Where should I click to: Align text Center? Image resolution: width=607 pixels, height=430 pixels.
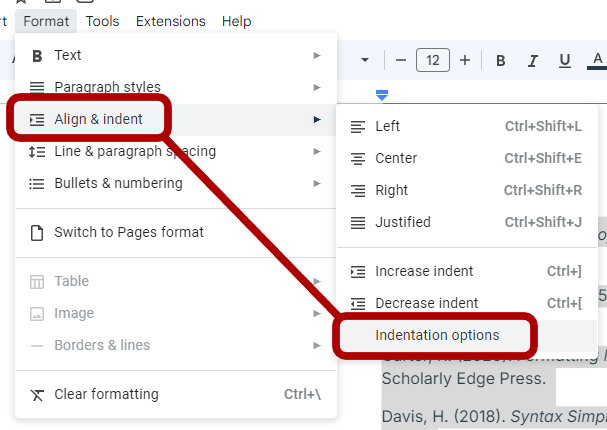pyautogui.click(x=467, y=158)
